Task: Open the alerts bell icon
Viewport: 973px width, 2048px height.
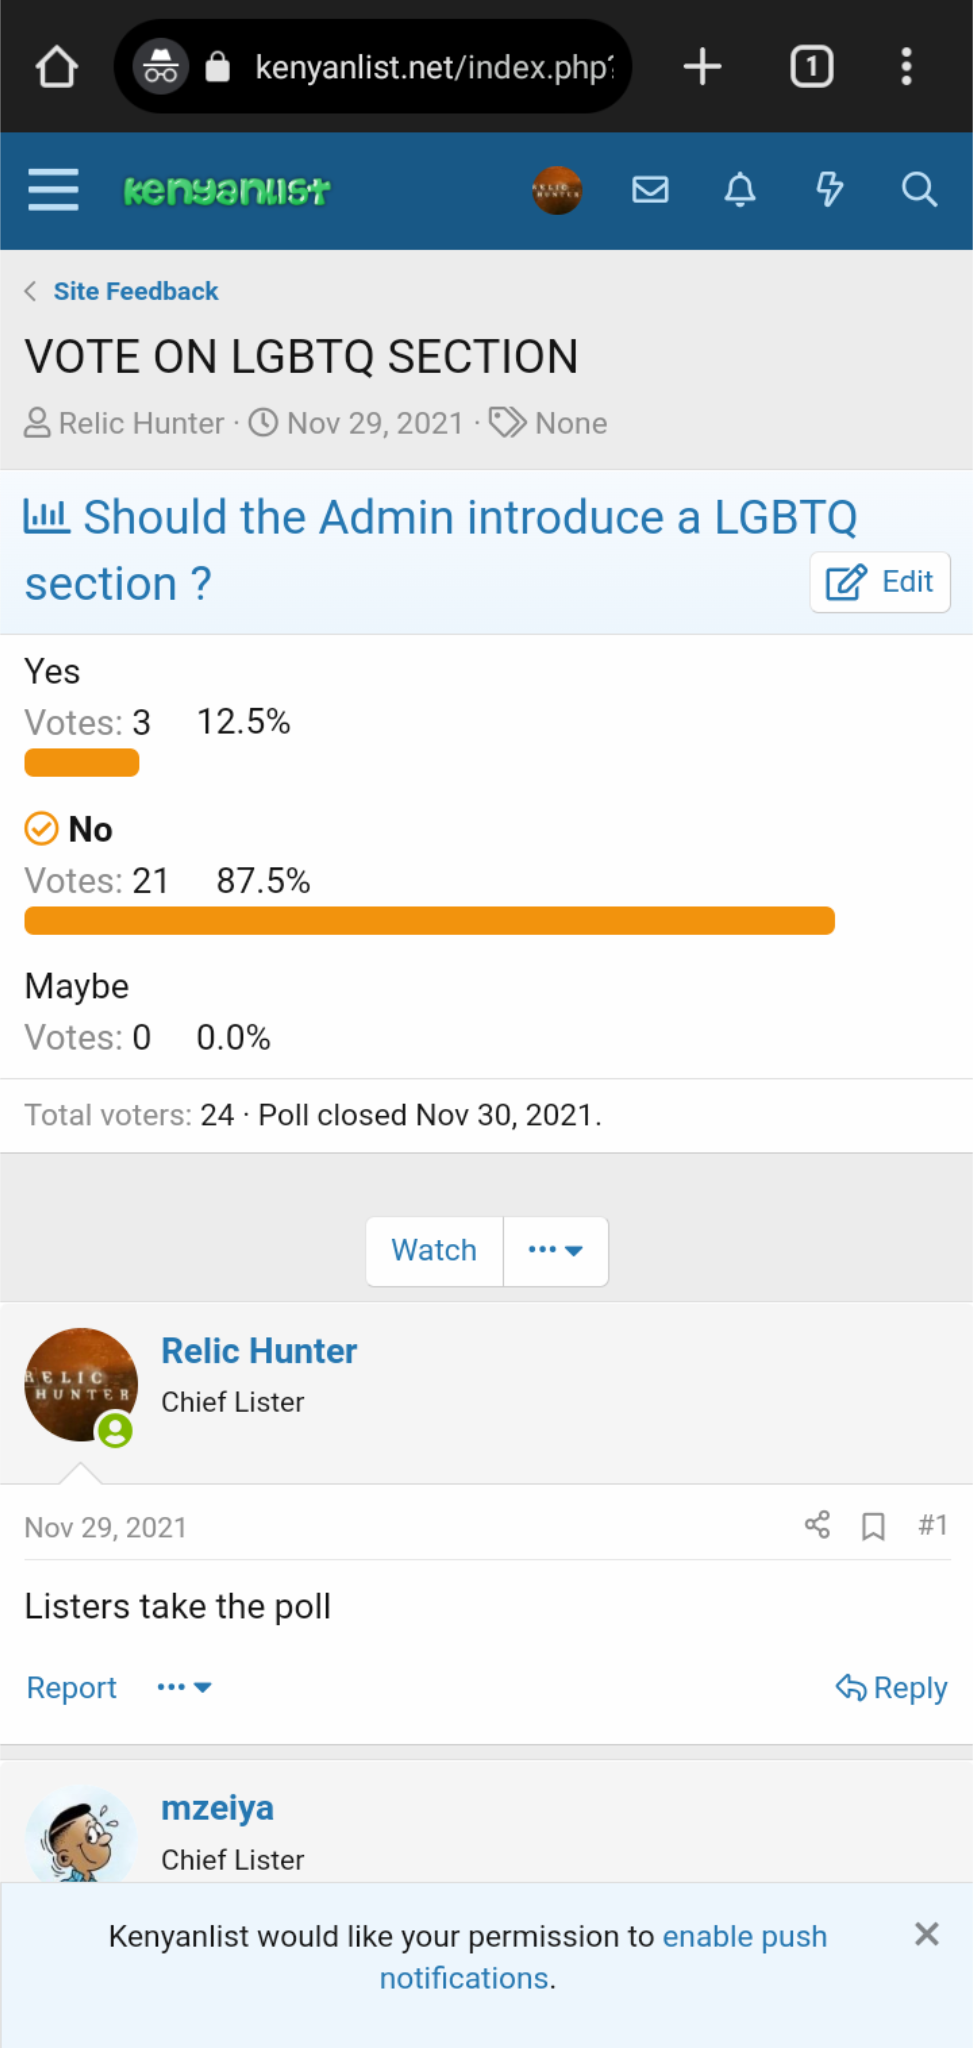Action: pyautogui.click(x=740, y=189)
